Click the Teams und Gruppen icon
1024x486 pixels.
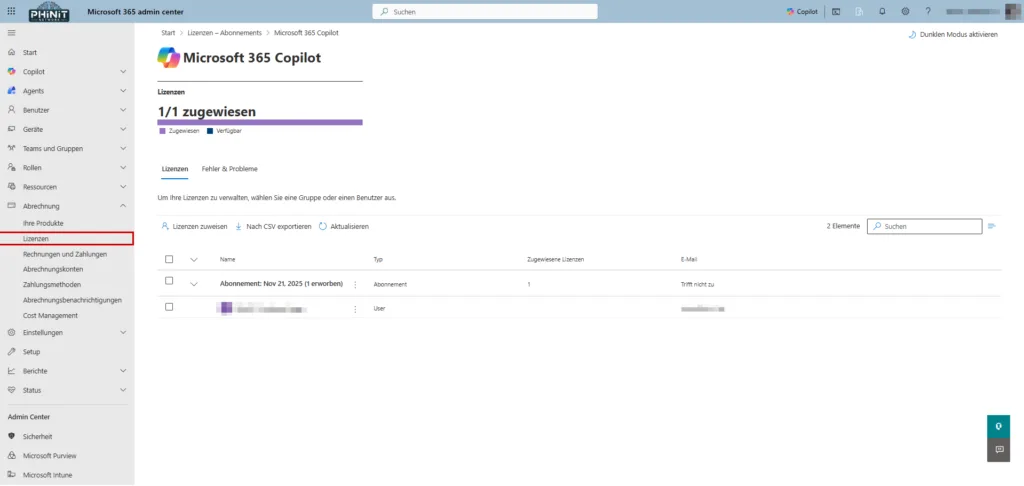(x=11, y=148)
